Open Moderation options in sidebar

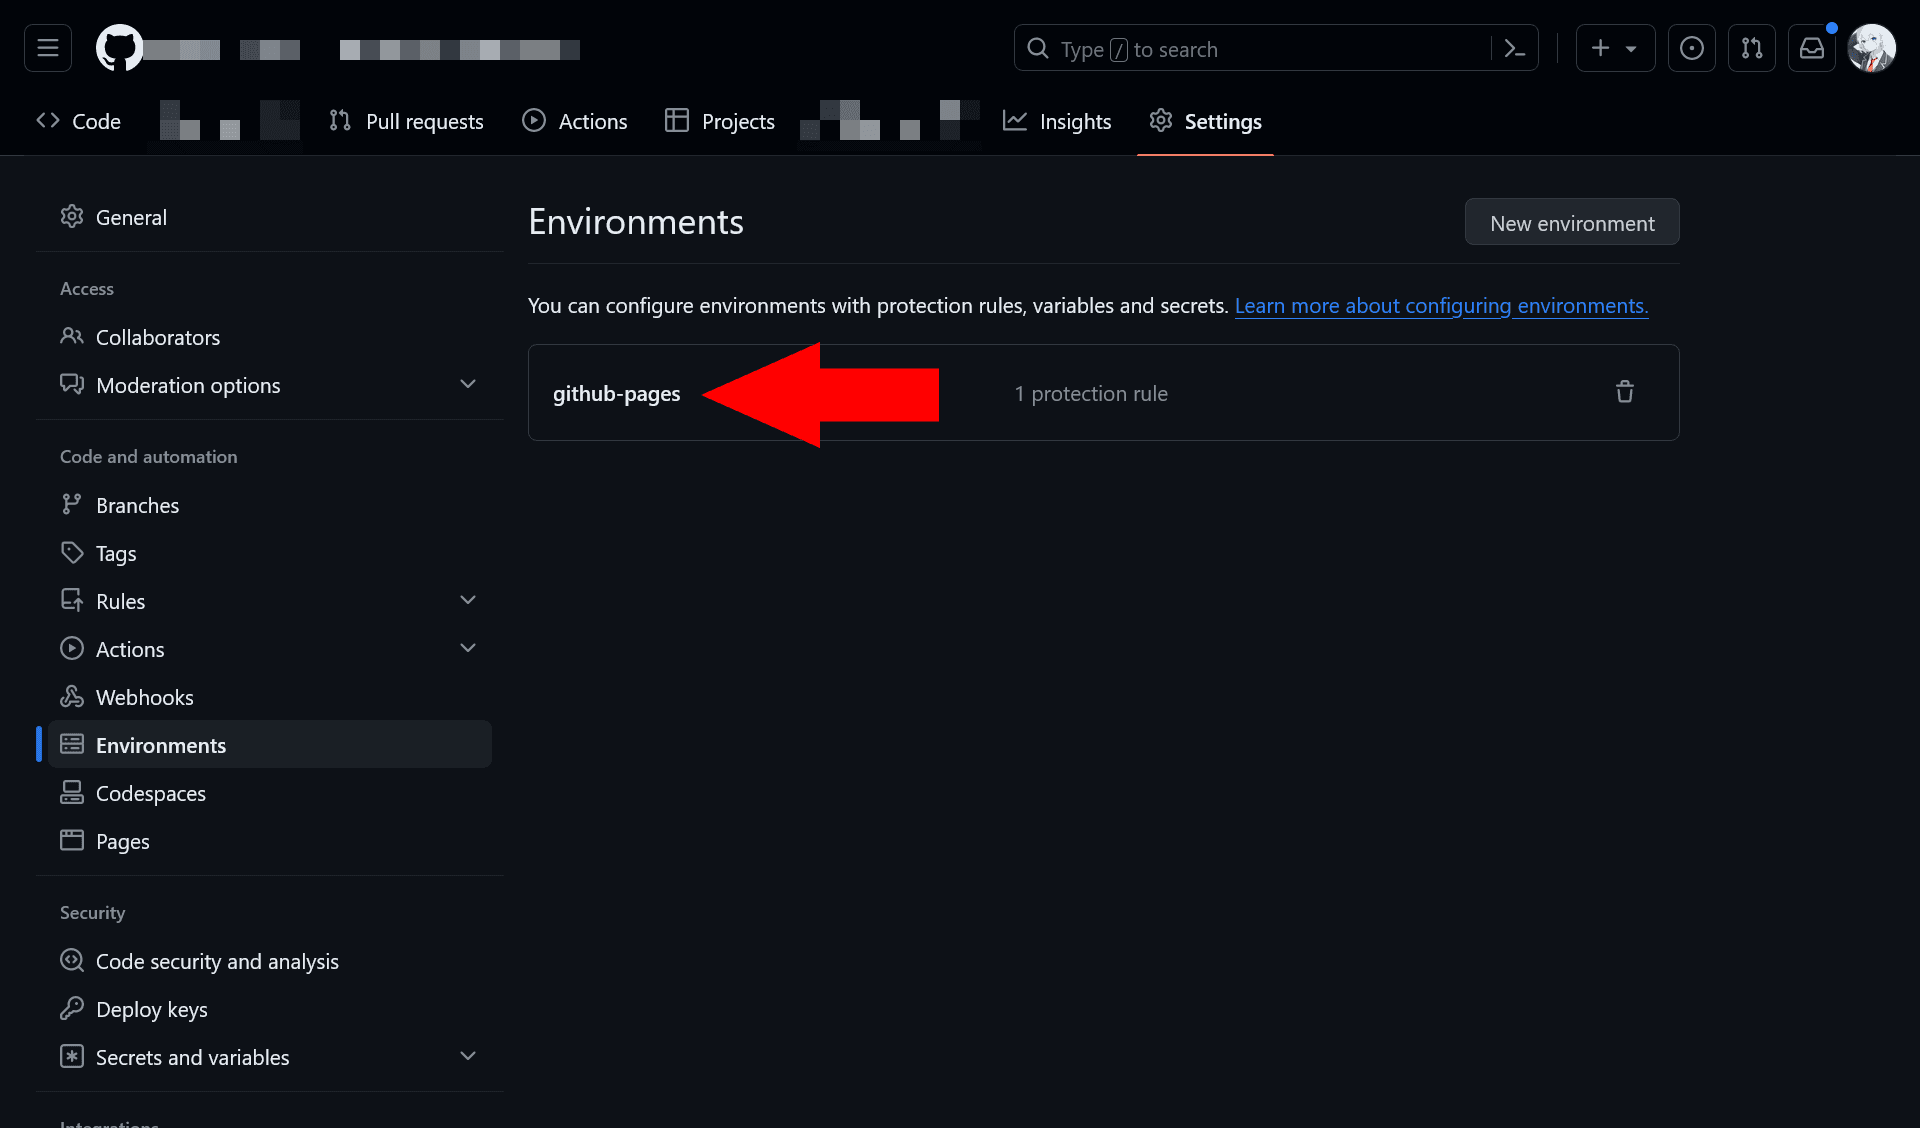(270, 385)
